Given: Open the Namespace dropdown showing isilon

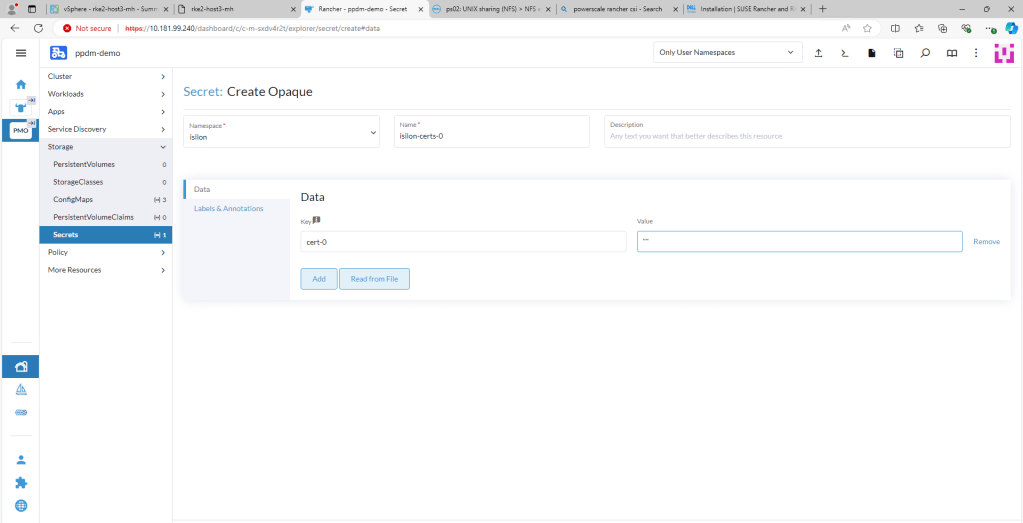Looking at the screenshot, I should [x=281, y=131].
